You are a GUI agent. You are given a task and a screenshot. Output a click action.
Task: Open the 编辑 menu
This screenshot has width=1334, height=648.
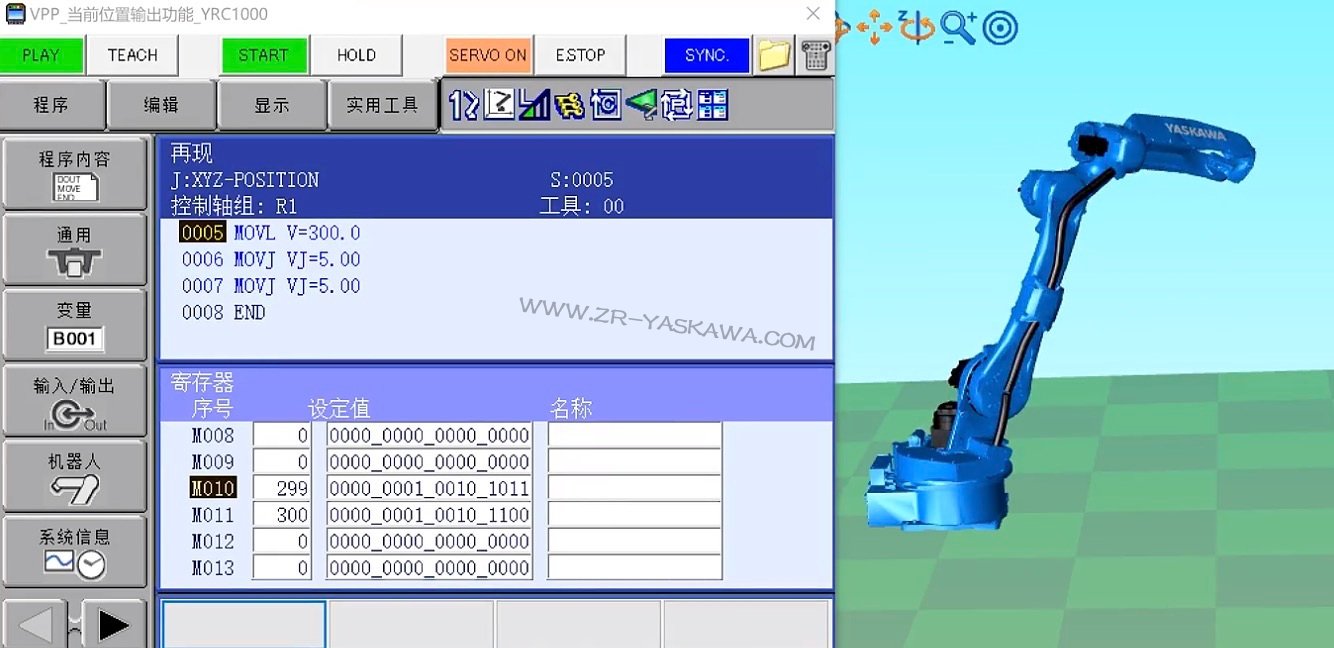[162, 105]
